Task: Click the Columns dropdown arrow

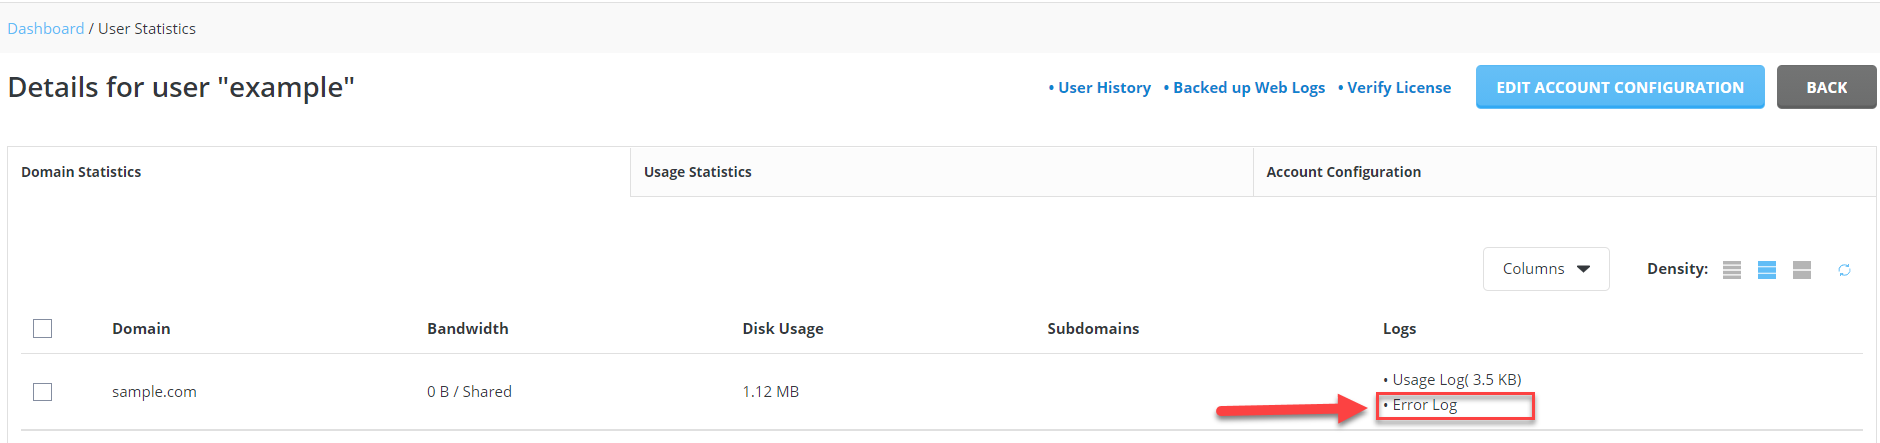Action: (1583, 269)
